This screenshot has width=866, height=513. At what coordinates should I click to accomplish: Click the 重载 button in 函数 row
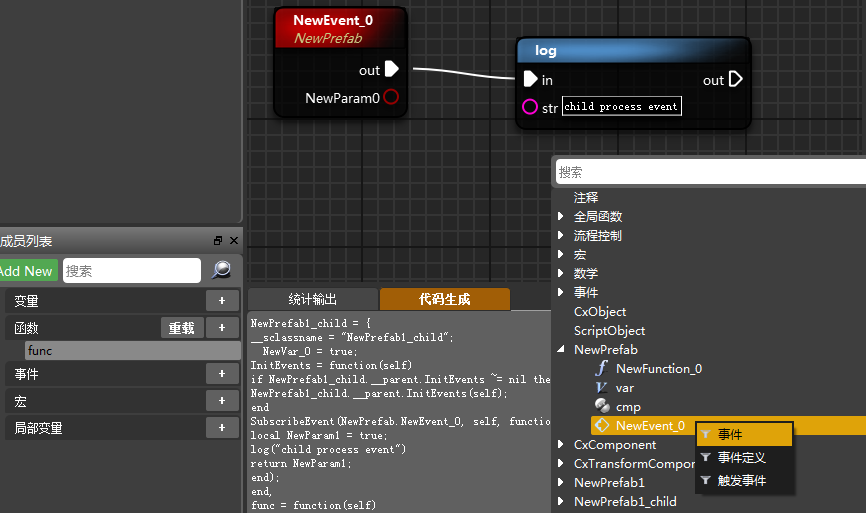click(x=182, y=328)
